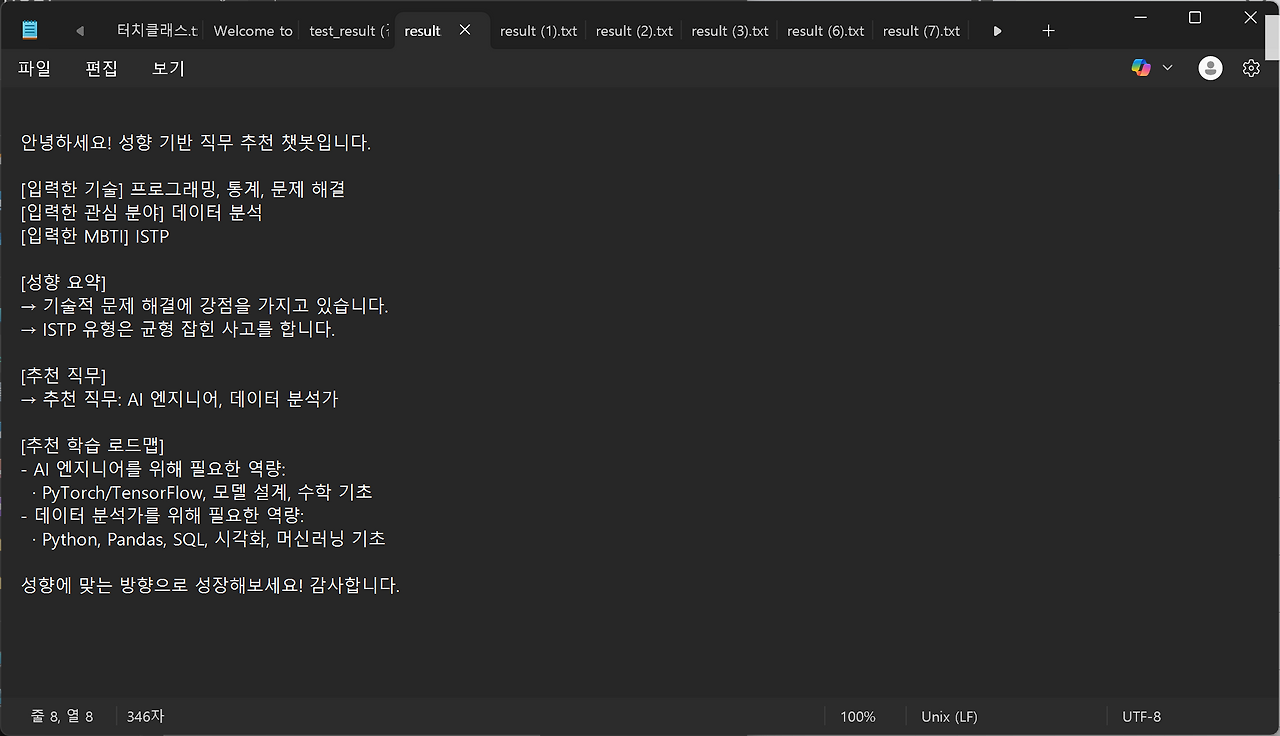The image size is (1280, 736).
Task: Switch to the result (7).txt tab
Action: [x=921, y=31]
